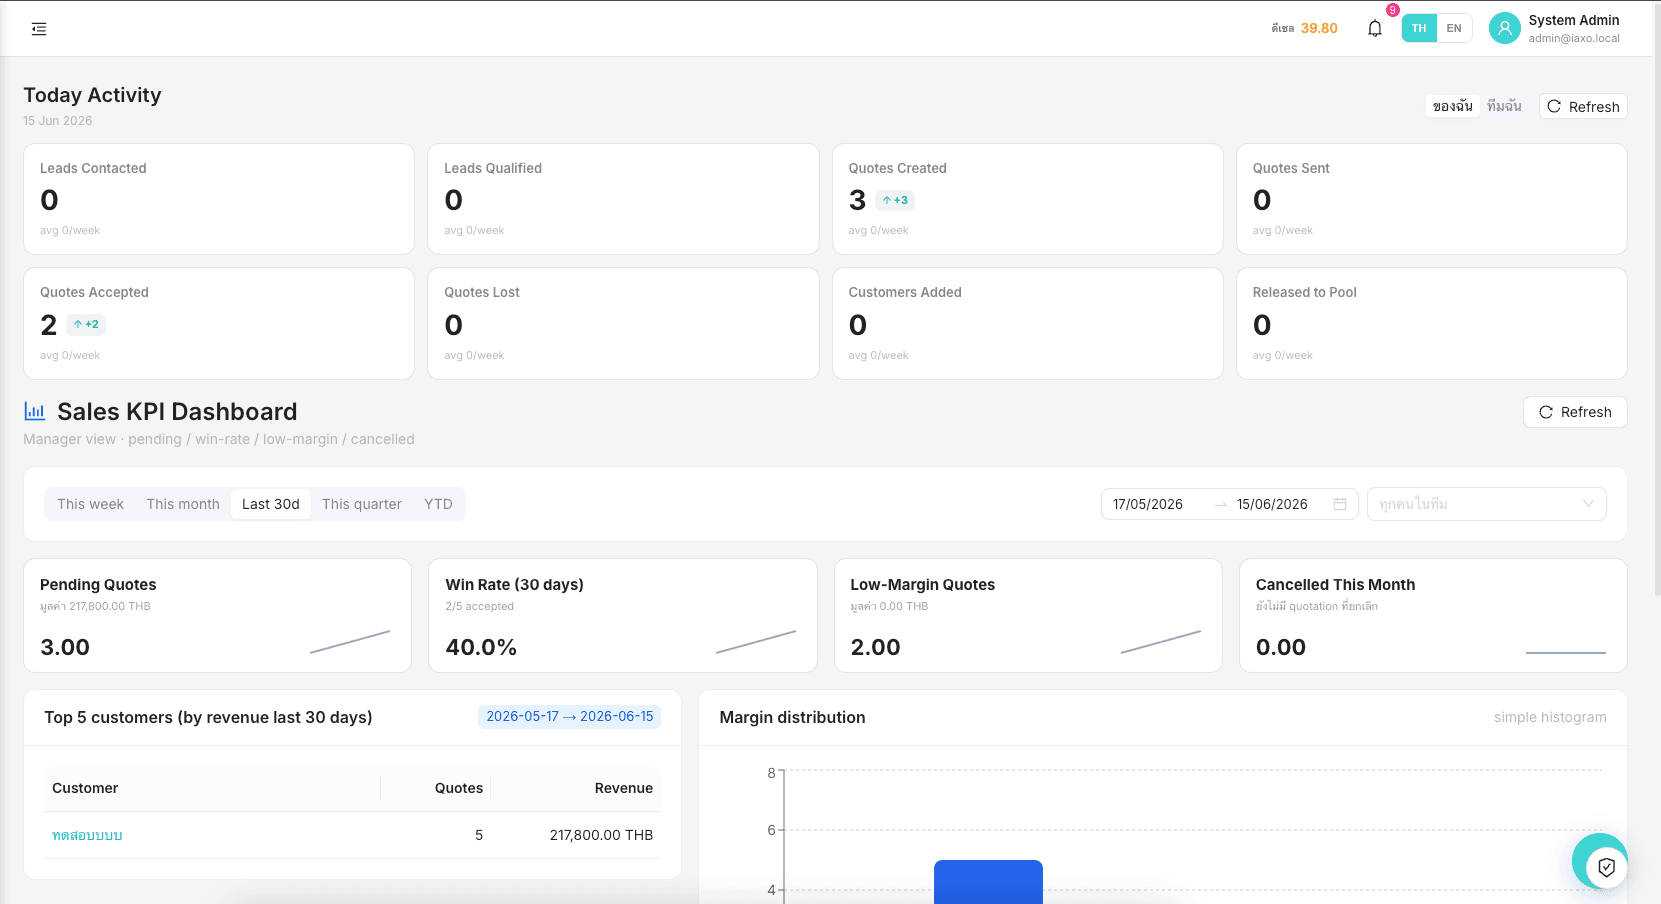
Task: Collapse the sidebar menu icon
Action: (x=39, y=29)
